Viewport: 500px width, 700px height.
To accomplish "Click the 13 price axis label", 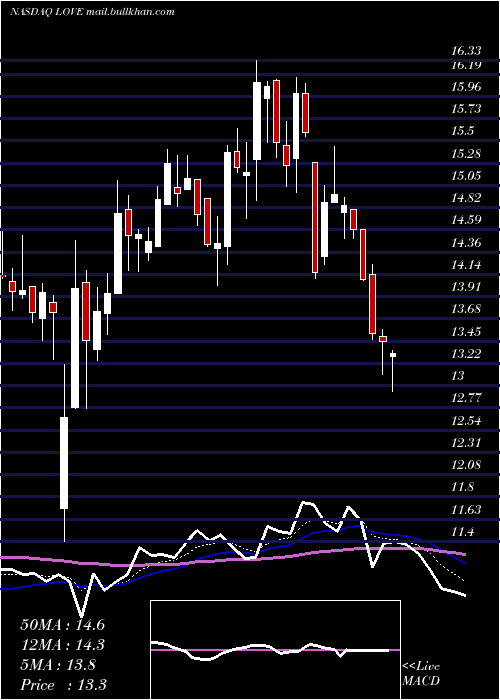I will [458, 376].
